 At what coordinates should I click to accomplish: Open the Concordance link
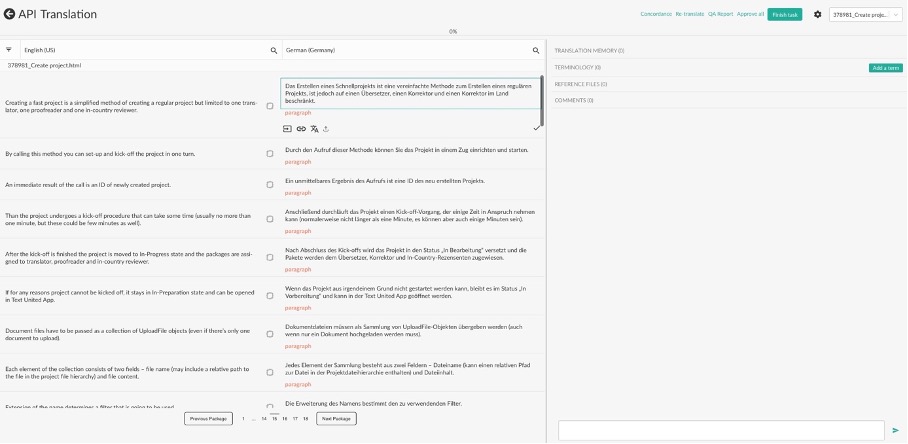(x=656, y=14)
